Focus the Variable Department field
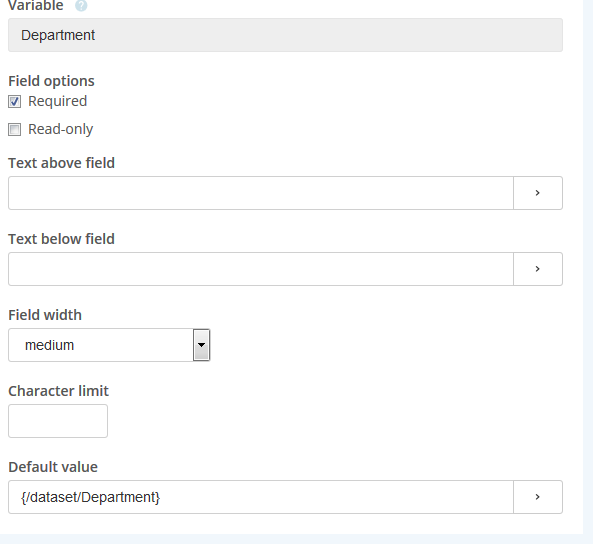Screen dimensions: 593x546 coord(286,35)
